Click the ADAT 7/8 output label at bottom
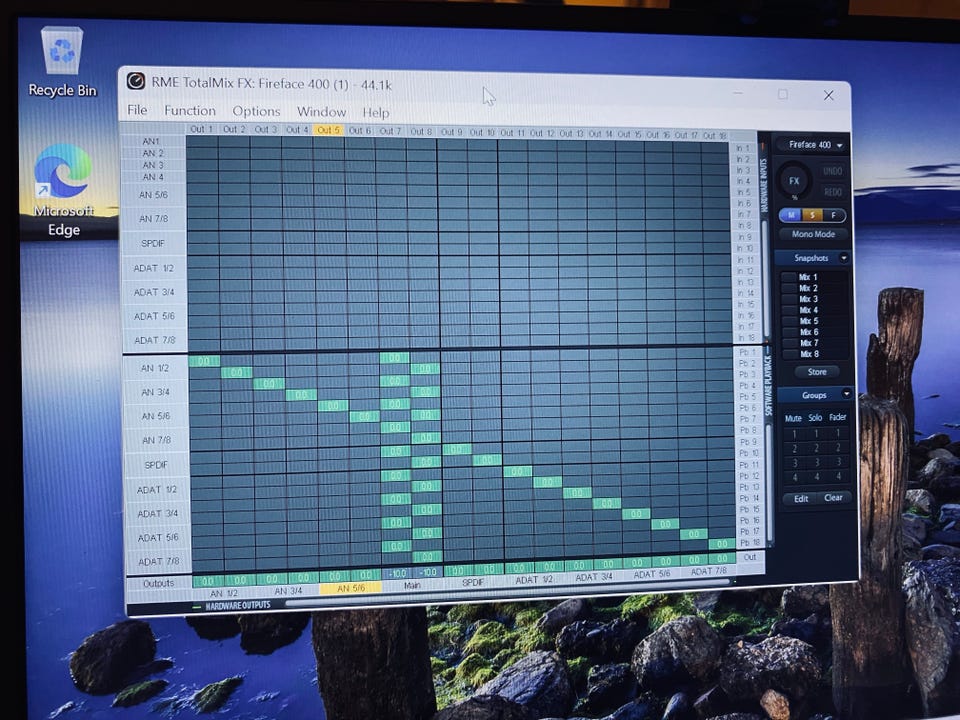This screenshot has height=720, width=960. (x=709, y=571)
